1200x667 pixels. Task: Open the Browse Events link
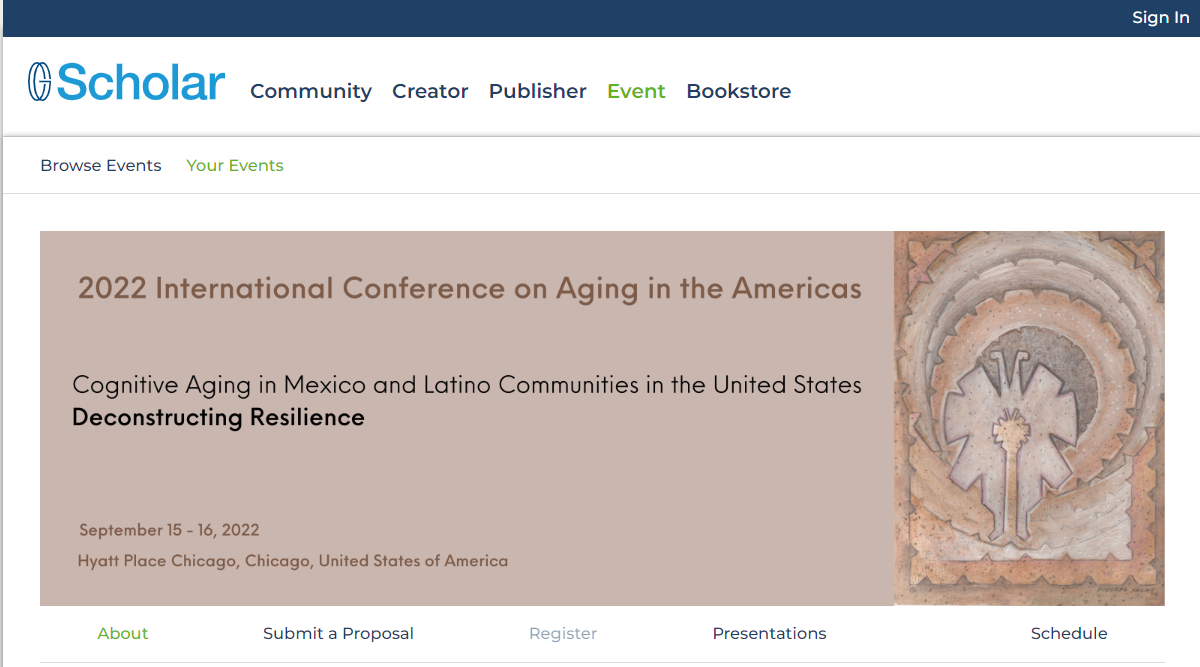coord(101,166)
